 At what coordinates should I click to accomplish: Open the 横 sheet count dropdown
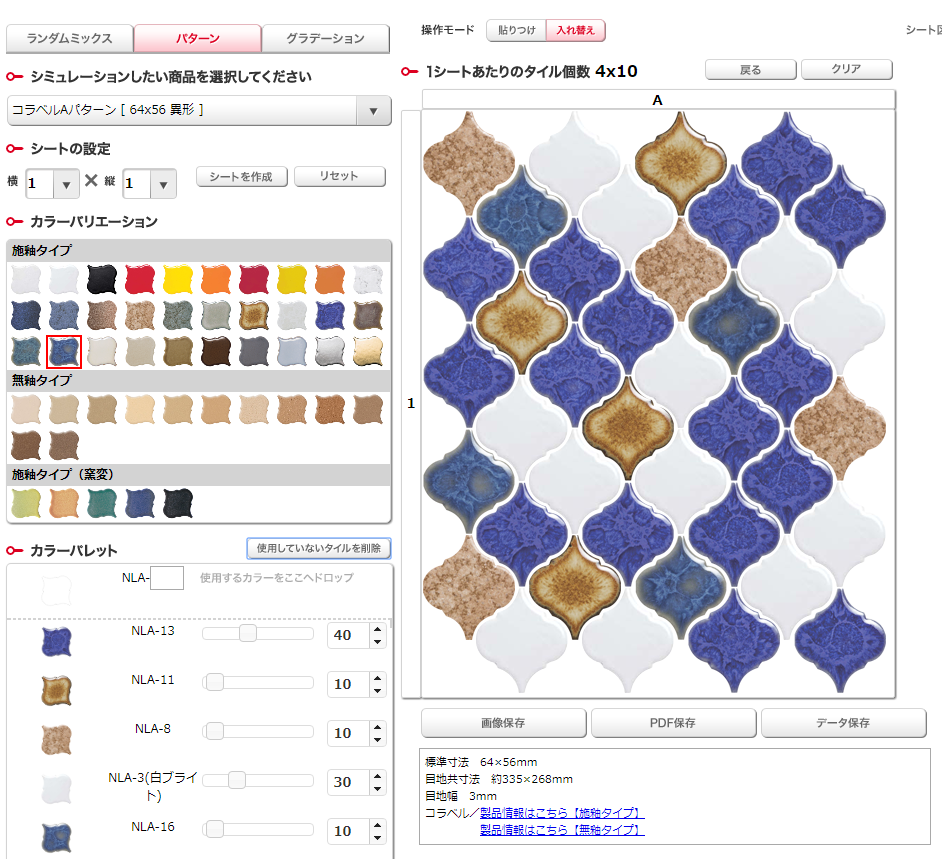66,184
